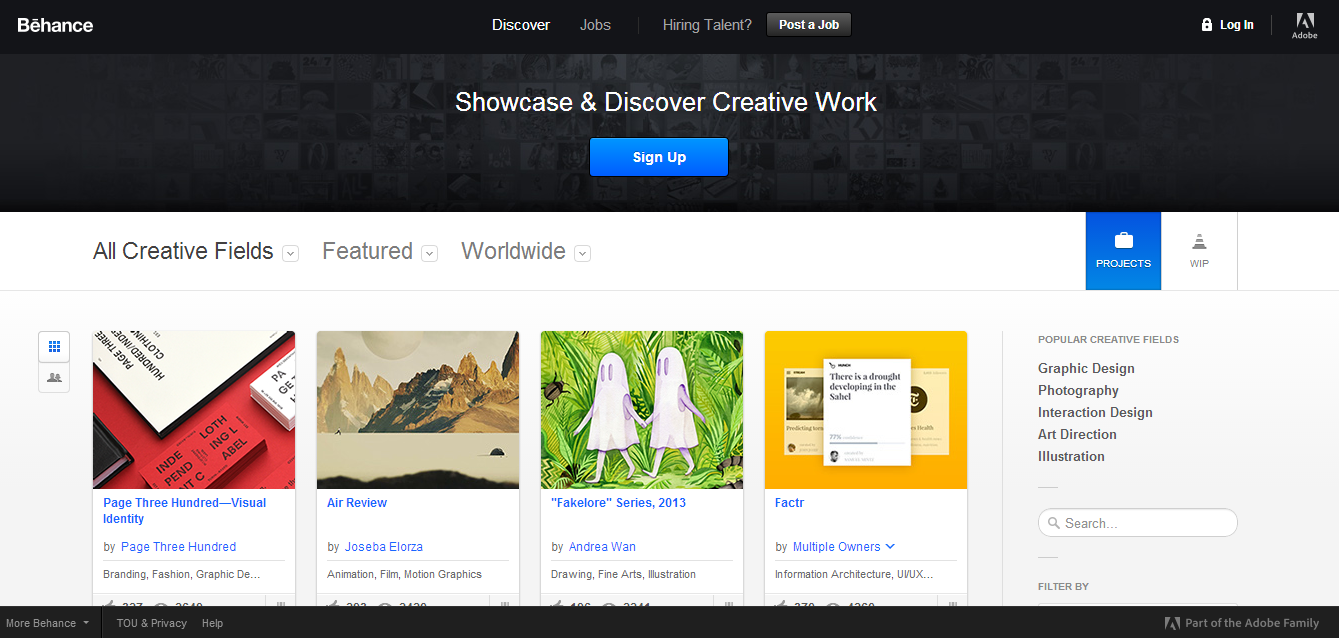Go to the Jobs nav item
This screenshot has height=638, width=1339.
click(x=595, y=25)
